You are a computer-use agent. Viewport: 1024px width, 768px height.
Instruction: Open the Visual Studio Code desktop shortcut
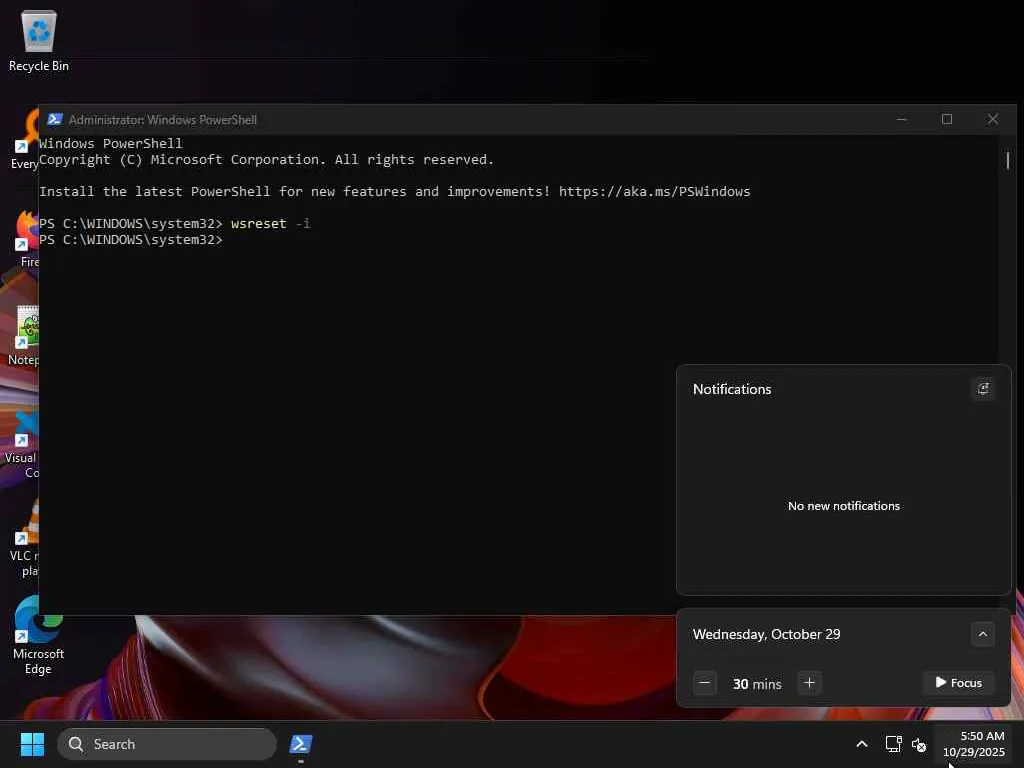[22, 444]
